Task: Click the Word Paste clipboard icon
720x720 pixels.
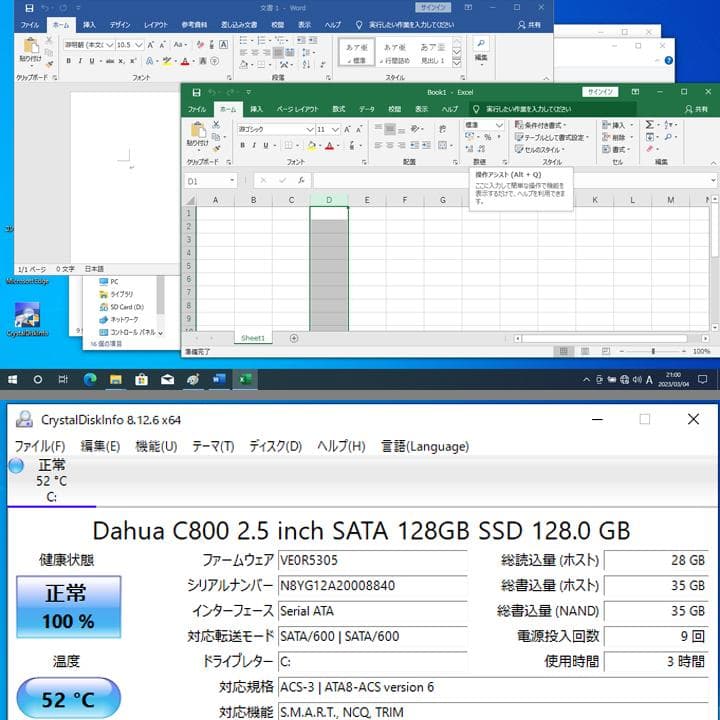Action: (x=31, y=46)
